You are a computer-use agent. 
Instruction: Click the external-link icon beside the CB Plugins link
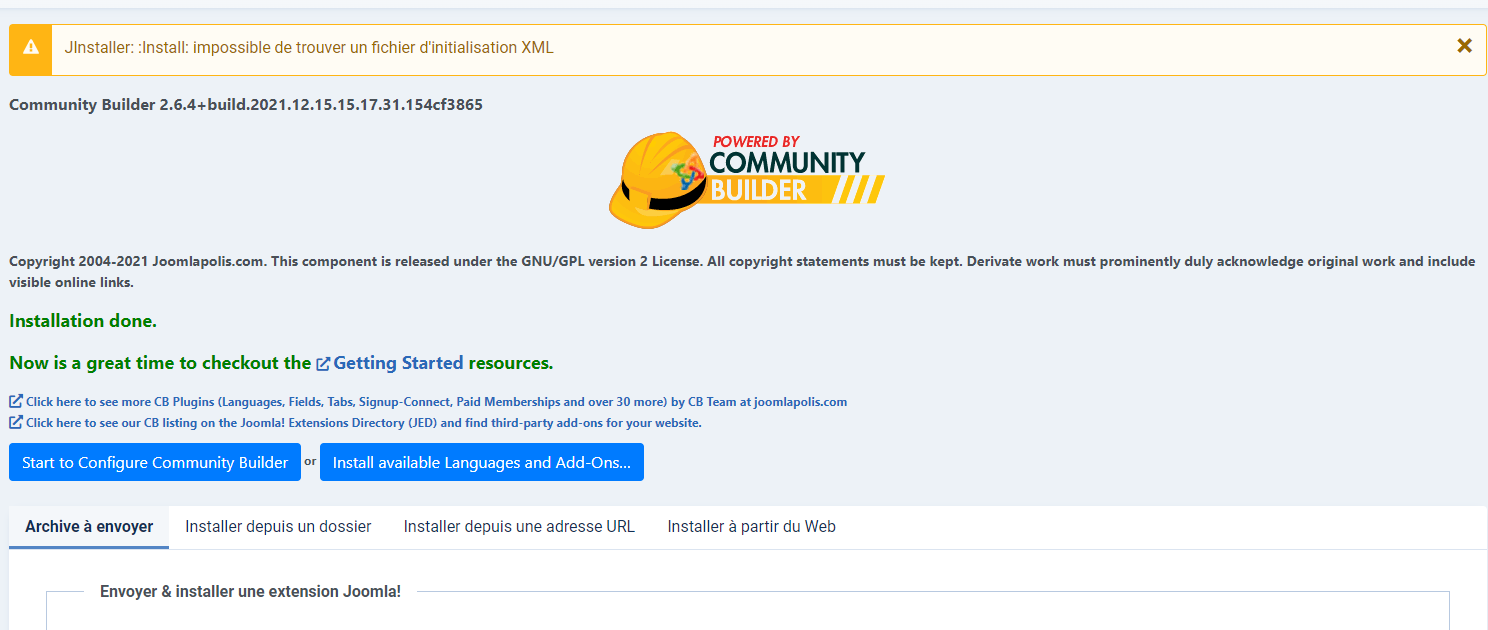(x=16, y=402)
